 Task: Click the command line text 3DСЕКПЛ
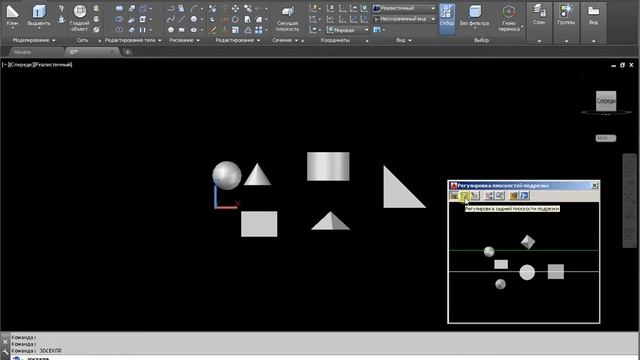tap(50, 351)
